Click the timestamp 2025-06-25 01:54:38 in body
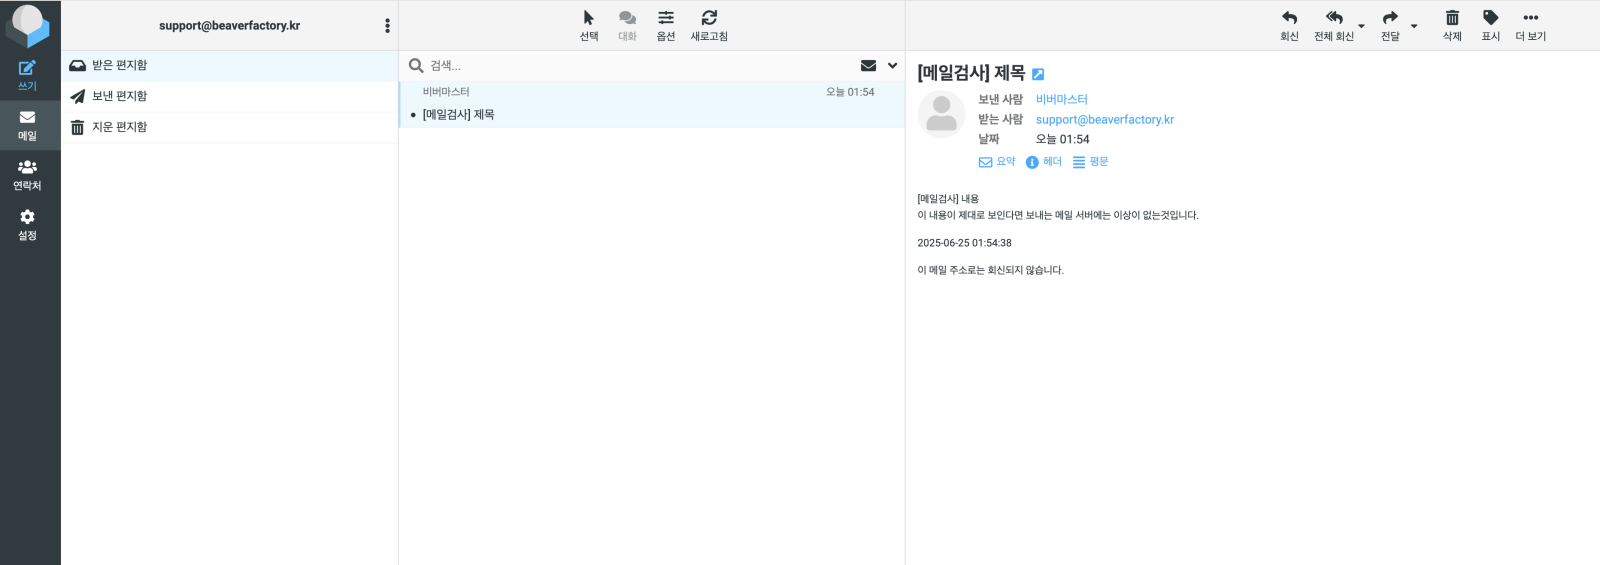Viewport: 1600px width, 565px height. click(x=965, y=243)
